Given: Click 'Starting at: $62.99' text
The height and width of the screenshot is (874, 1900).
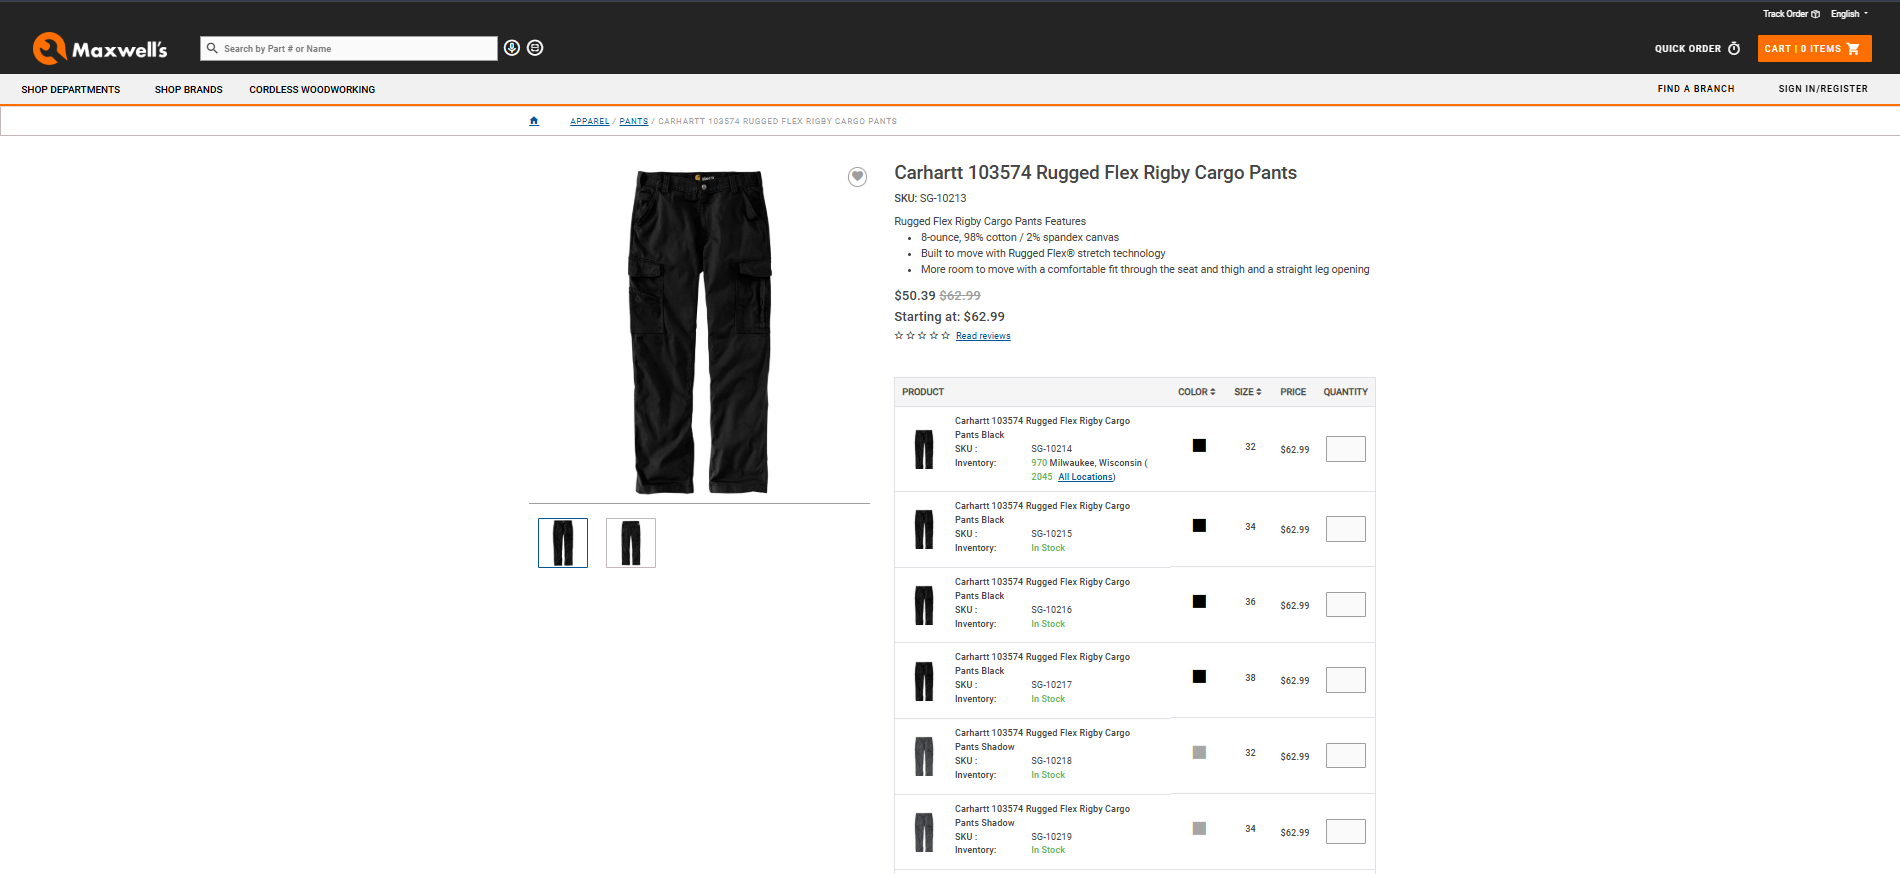Looking at the screenshot, I should [949, 317].
